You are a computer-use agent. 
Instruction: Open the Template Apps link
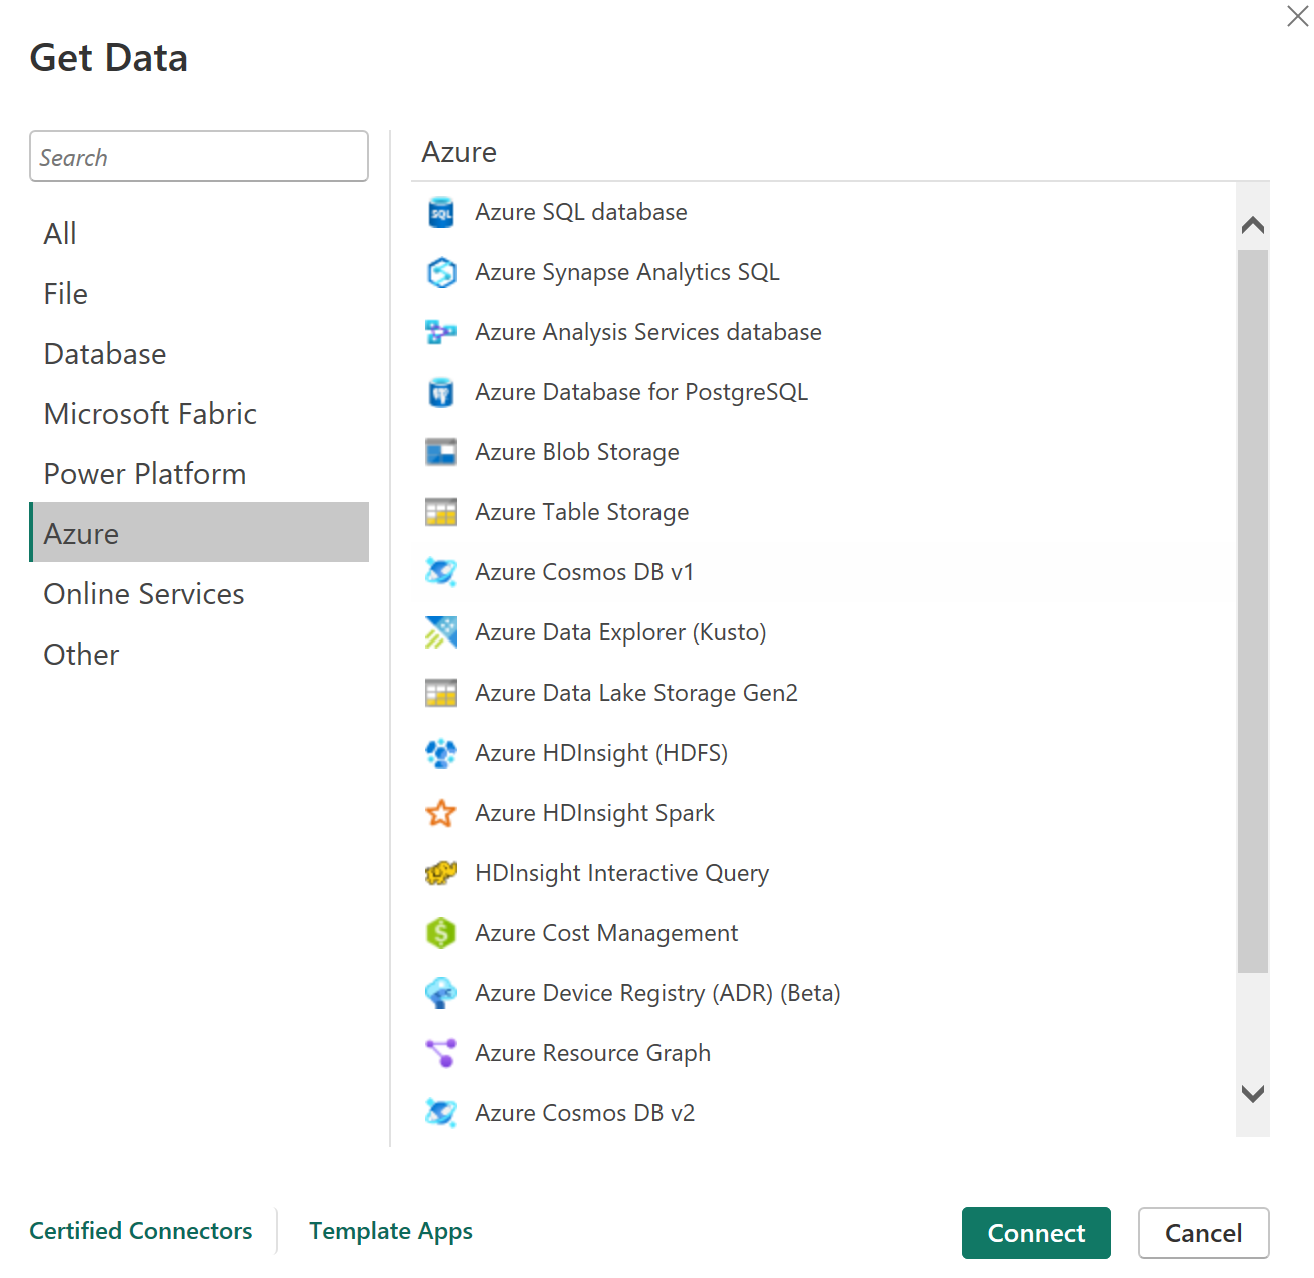tap(391, 1231)
